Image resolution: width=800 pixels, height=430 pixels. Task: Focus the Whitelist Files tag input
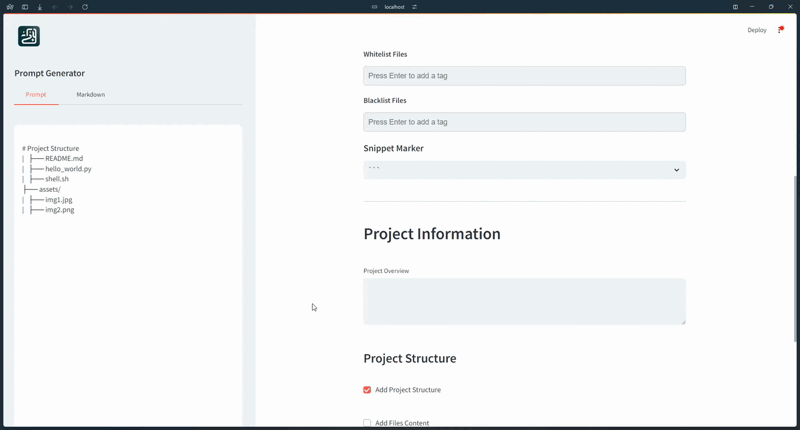click(x=524, y=76)
